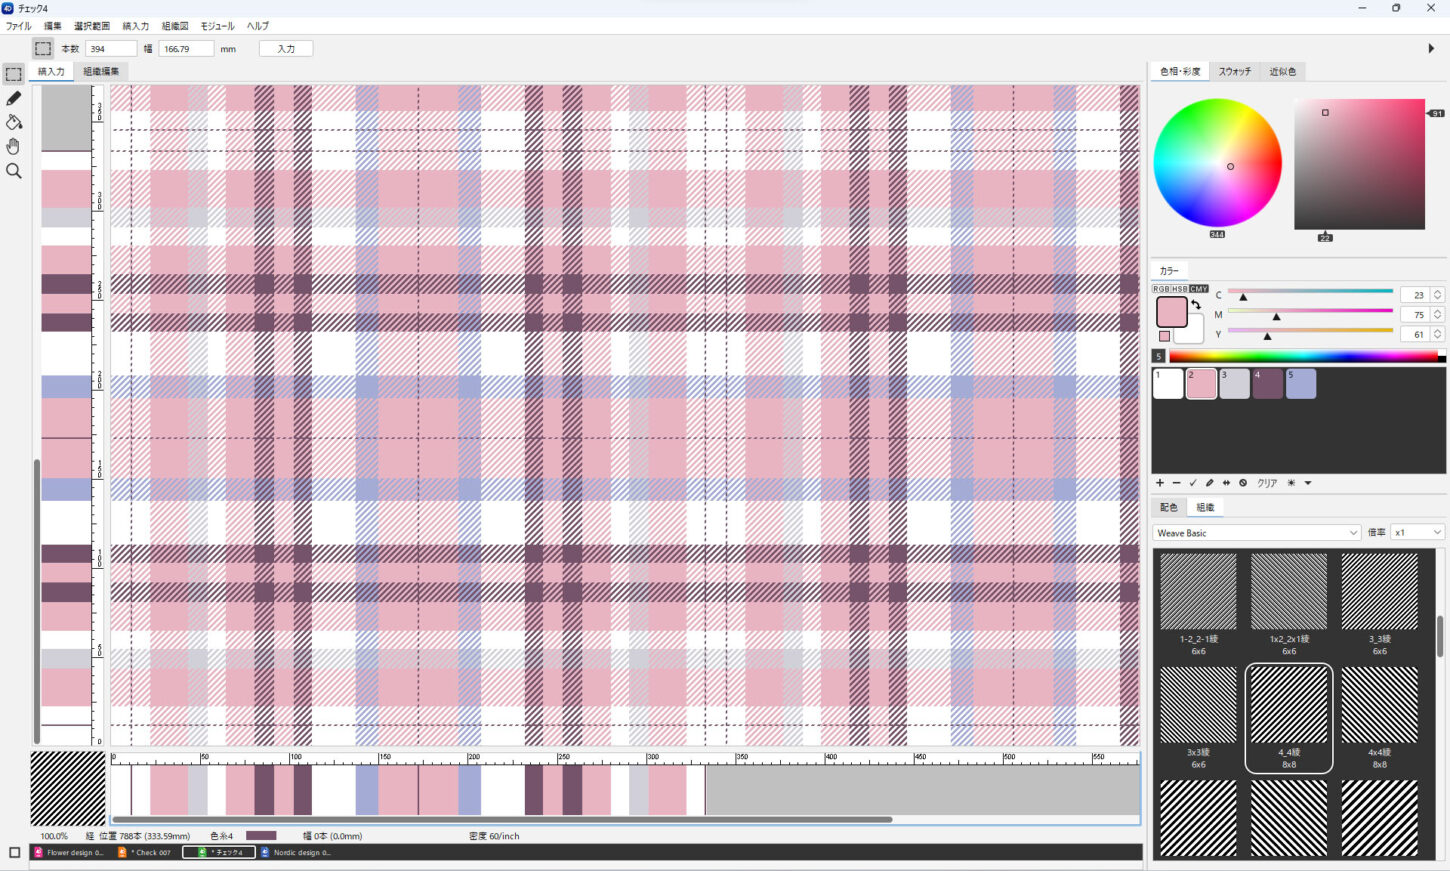Select the dark purple swatch number 4
The width and height of the screenshot is (1450, 871).
(x=1267, y=384)
